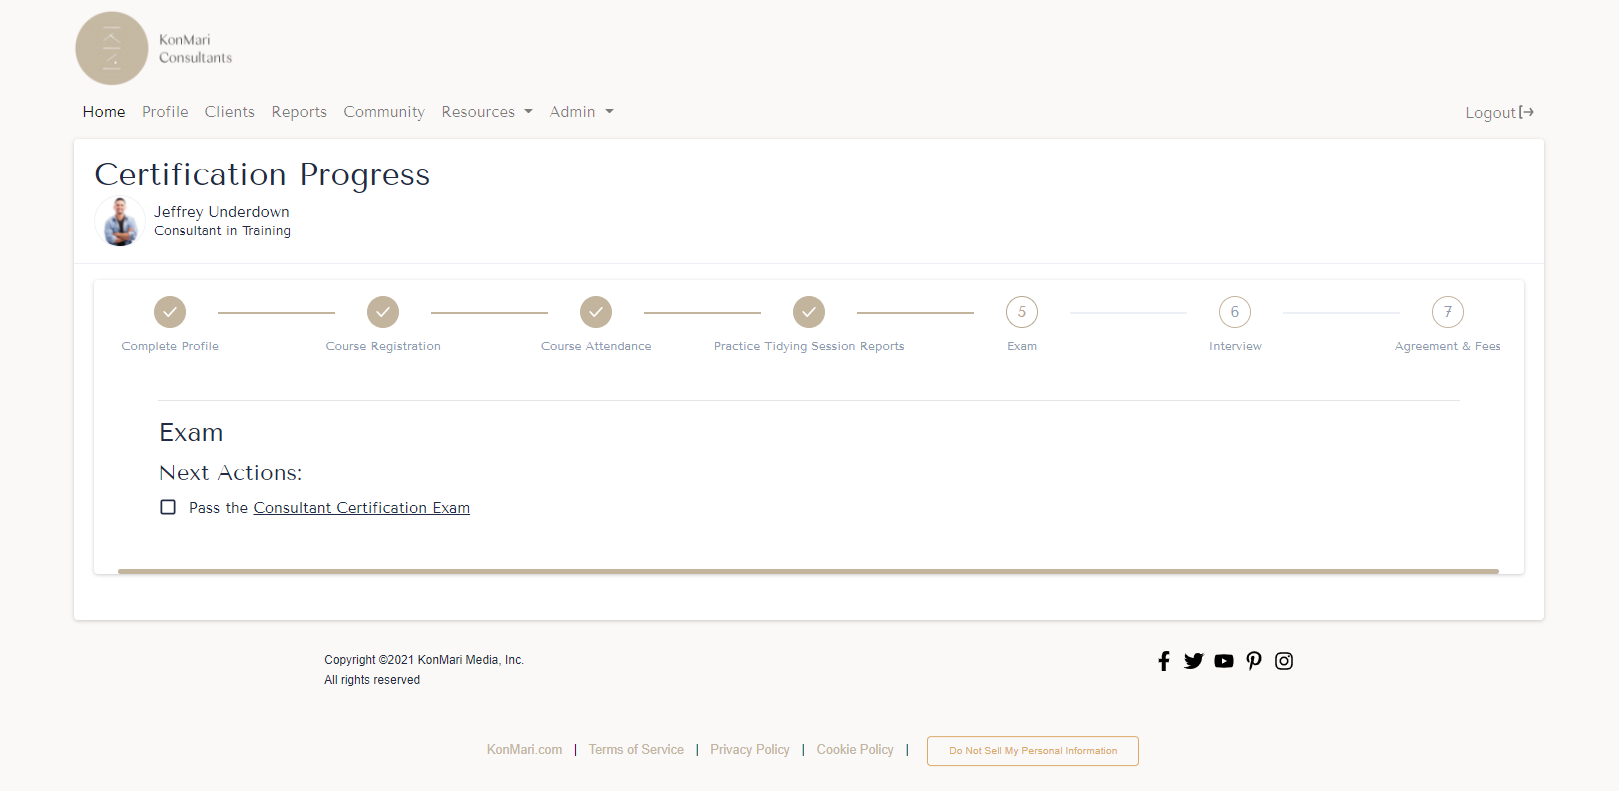The image size is (1619, 791).
Task: Open the Cookie Policy link
Action: click(x=855, y=750)
